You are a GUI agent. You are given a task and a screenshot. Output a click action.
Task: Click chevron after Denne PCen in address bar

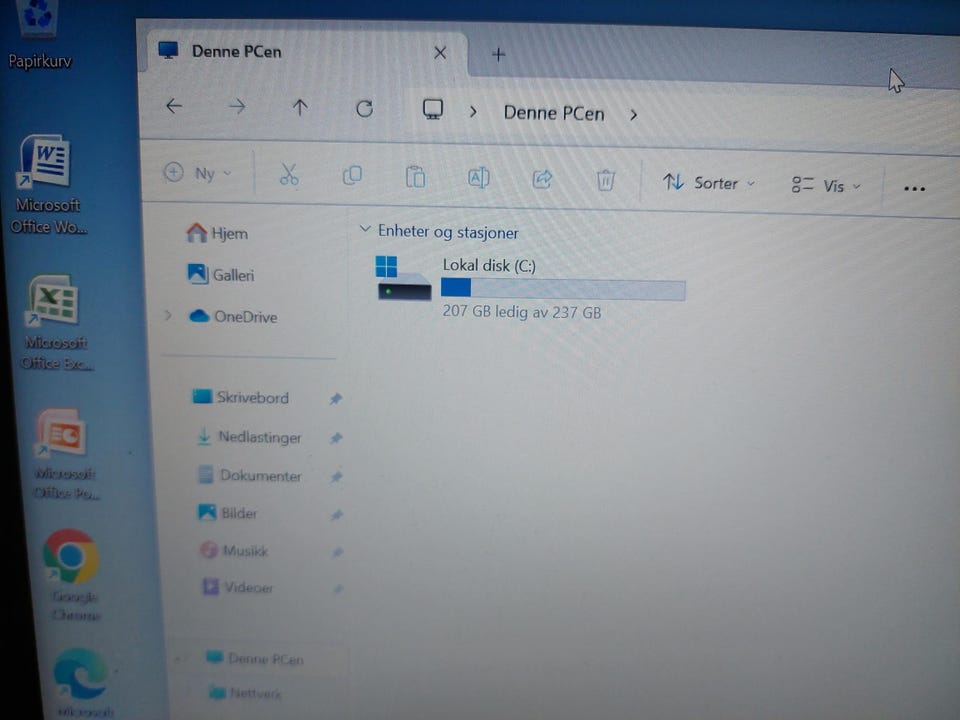[634, 114]
